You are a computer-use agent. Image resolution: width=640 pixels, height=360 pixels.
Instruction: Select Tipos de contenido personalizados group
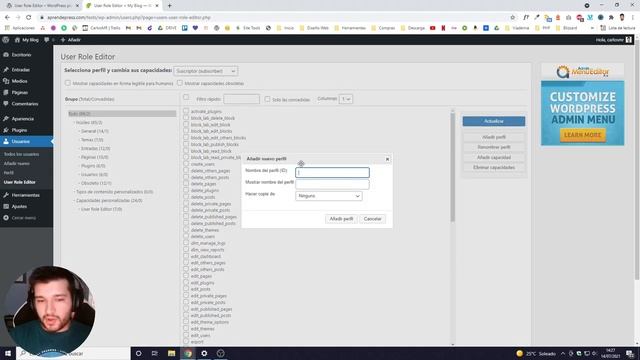click(x=114, y=192)
